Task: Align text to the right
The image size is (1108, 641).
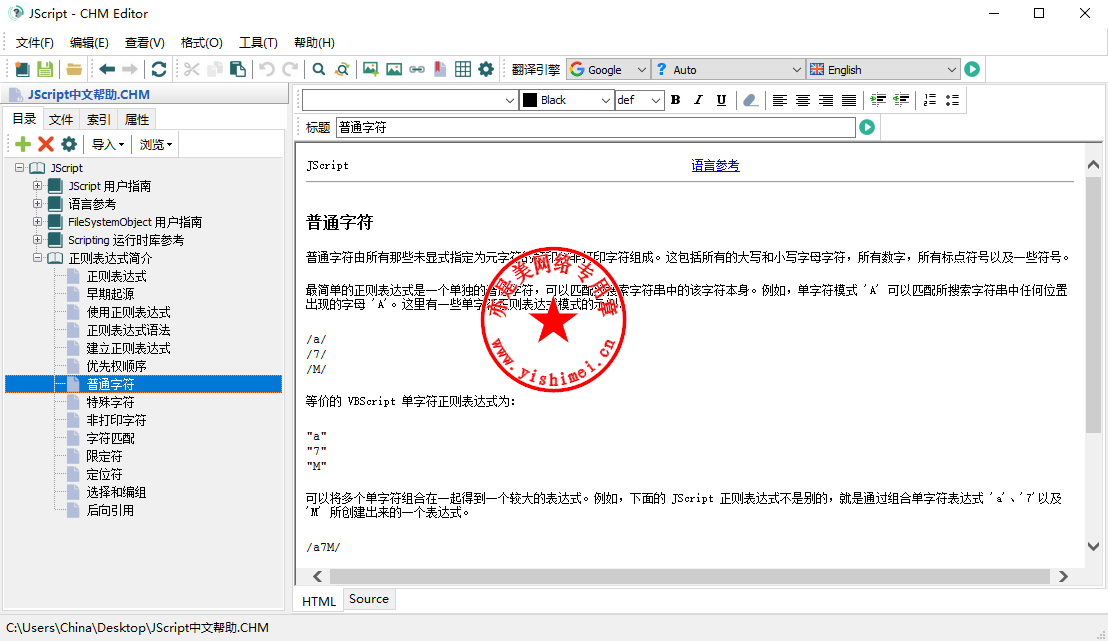Action: [825, 100]
